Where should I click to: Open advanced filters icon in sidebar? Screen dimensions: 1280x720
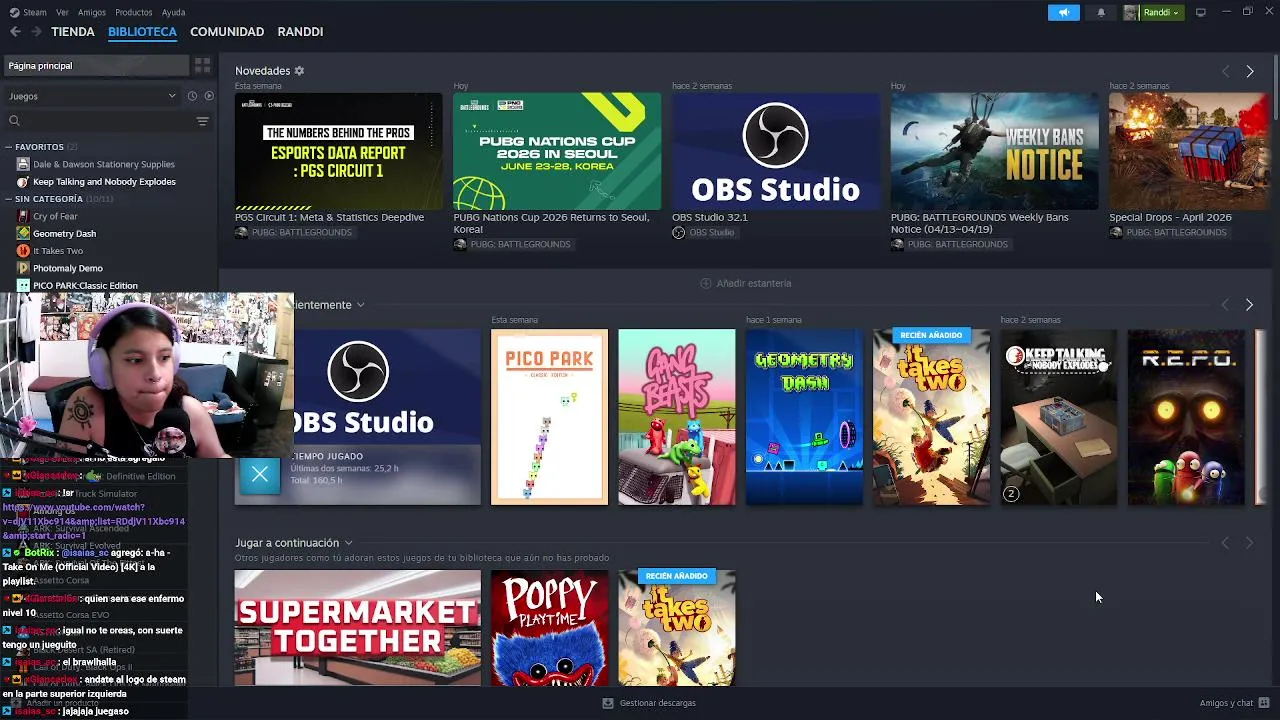pyautogui.click(x=202, y=121)
